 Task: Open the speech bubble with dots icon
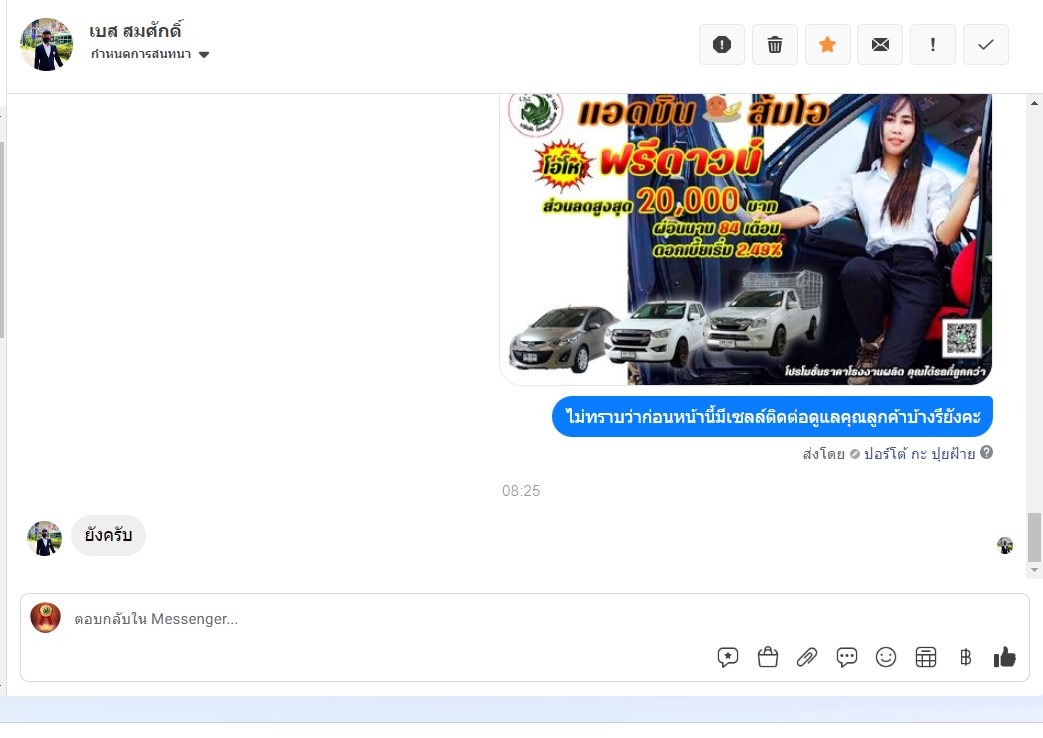pos(847,657)
